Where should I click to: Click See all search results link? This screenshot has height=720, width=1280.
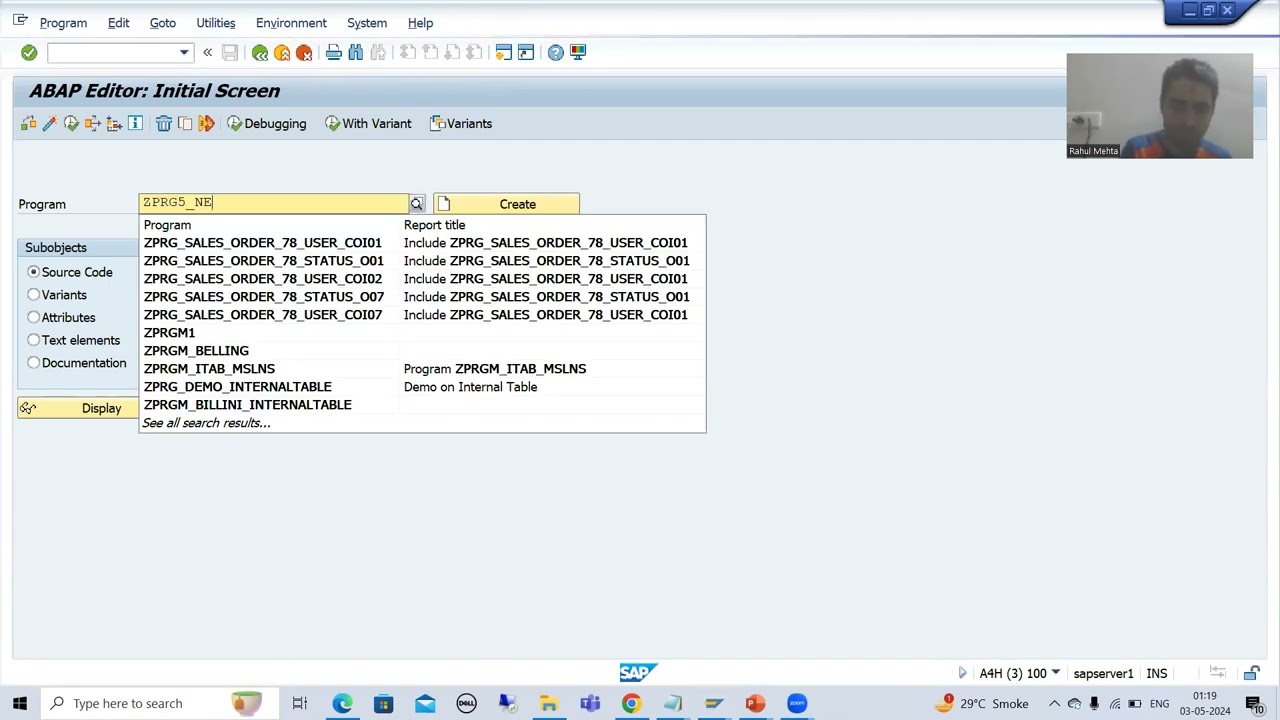206,423
